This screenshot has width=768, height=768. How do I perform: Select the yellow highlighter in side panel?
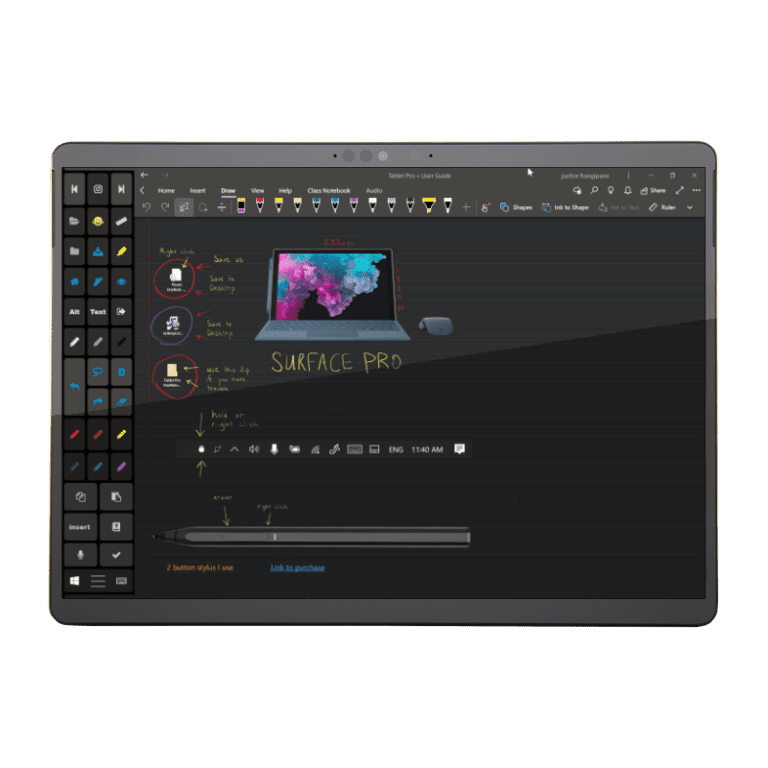[121, 251]
